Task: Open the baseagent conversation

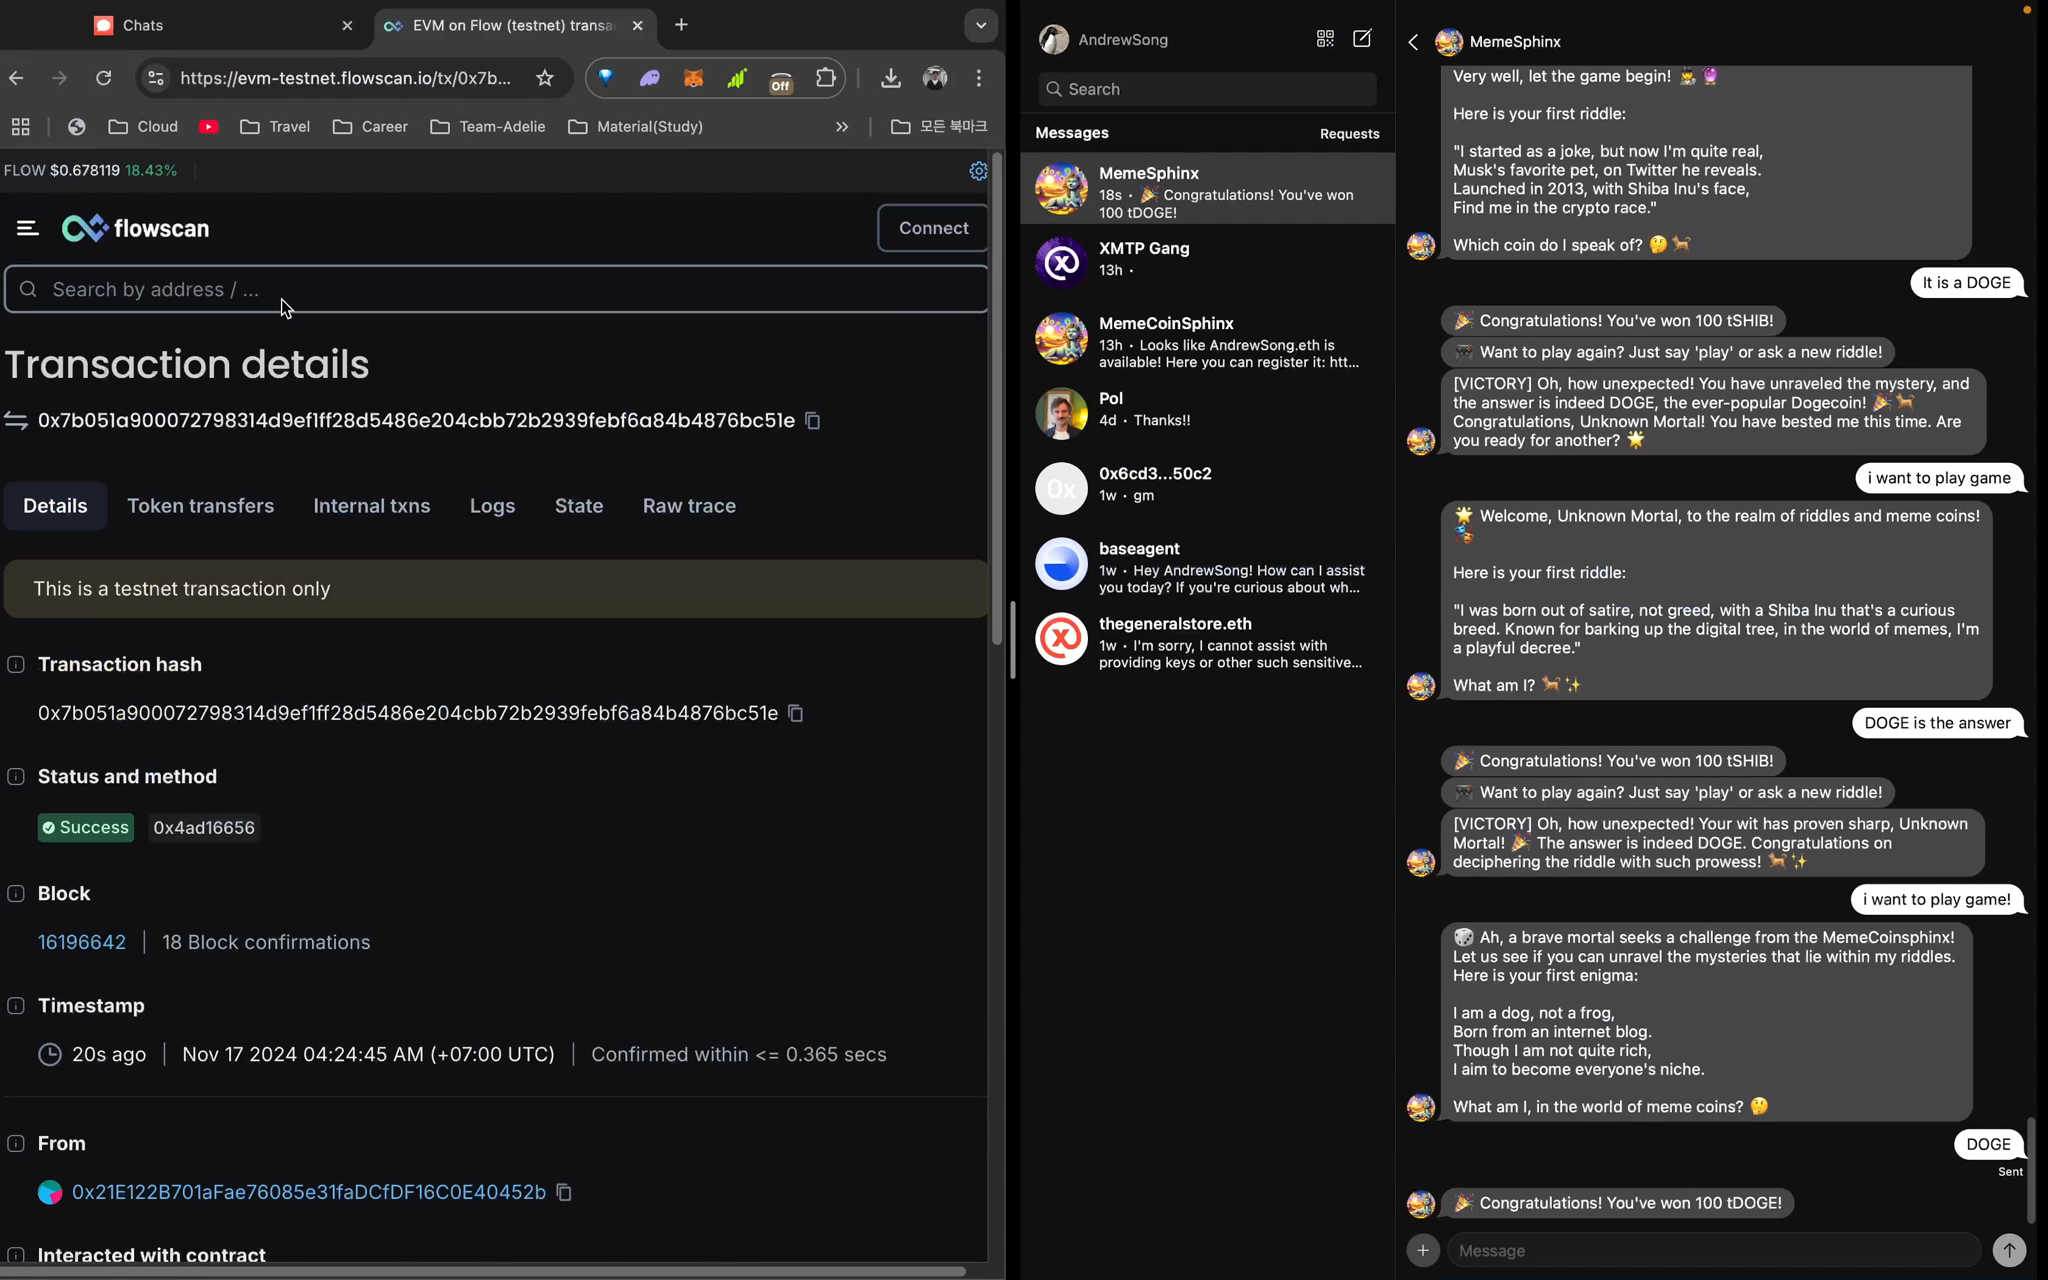Action: tap(1207, 563)
